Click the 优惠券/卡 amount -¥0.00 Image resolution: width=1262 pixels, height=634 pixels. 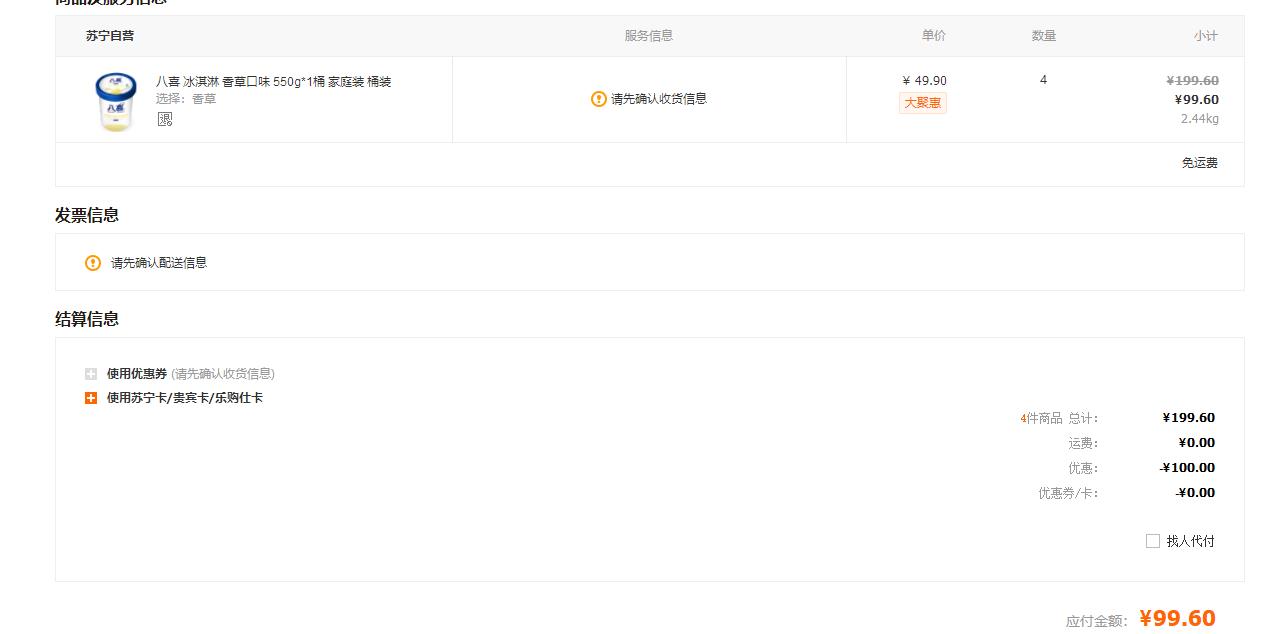coord(1196,493)
